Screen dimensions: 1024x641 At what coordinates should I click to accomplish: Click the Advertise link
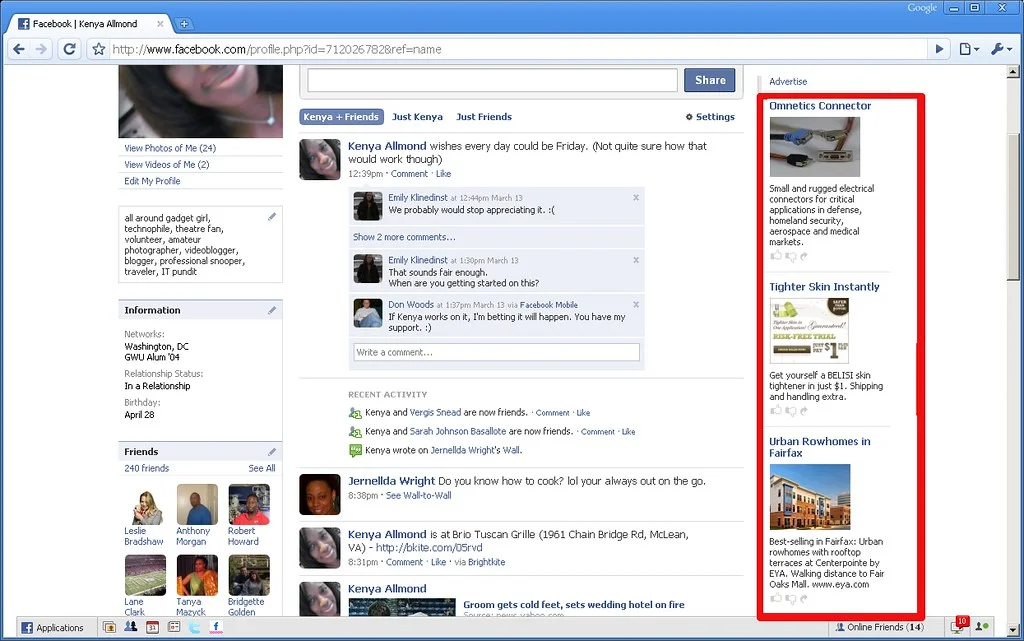click(x=788, y=82)
